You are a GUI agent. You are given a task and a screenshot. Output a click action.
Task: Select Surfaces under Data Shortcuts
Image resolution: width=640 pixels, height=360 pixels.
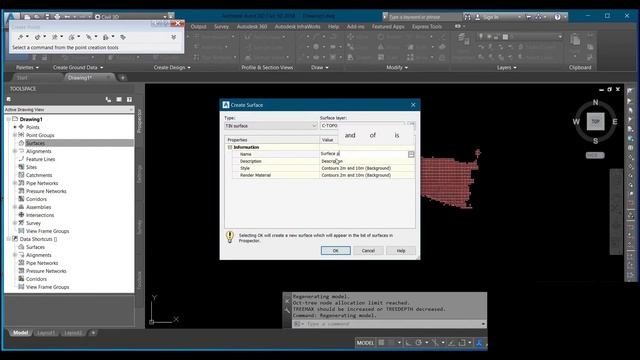click(36, 247)
